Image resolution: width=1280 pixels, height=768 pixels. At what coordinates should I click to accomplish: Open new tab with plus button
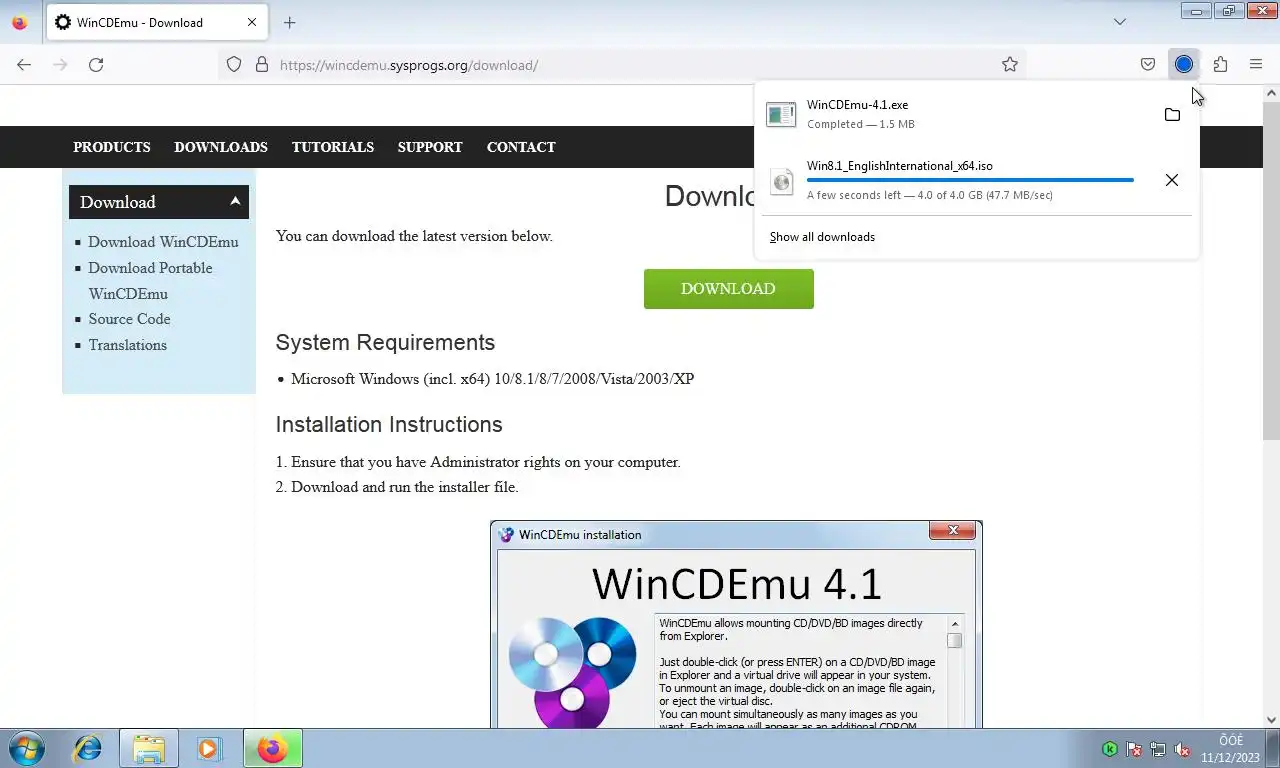coord(289,22)
